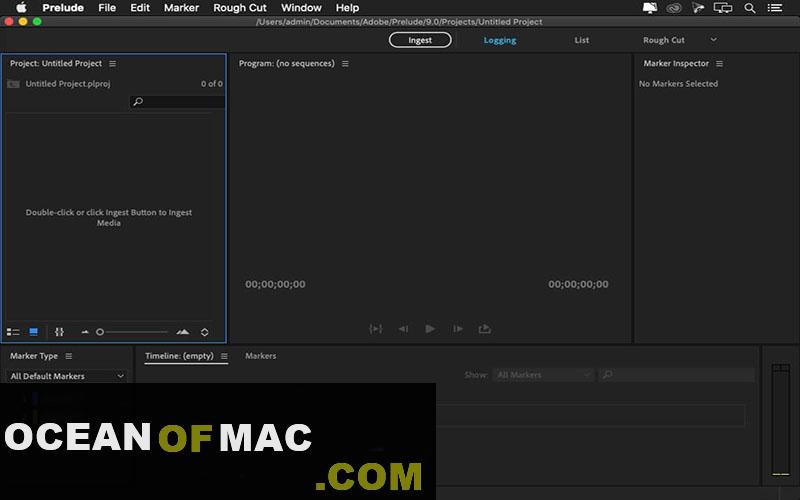Click the sort up-down arrows icon

coord(205,332)
